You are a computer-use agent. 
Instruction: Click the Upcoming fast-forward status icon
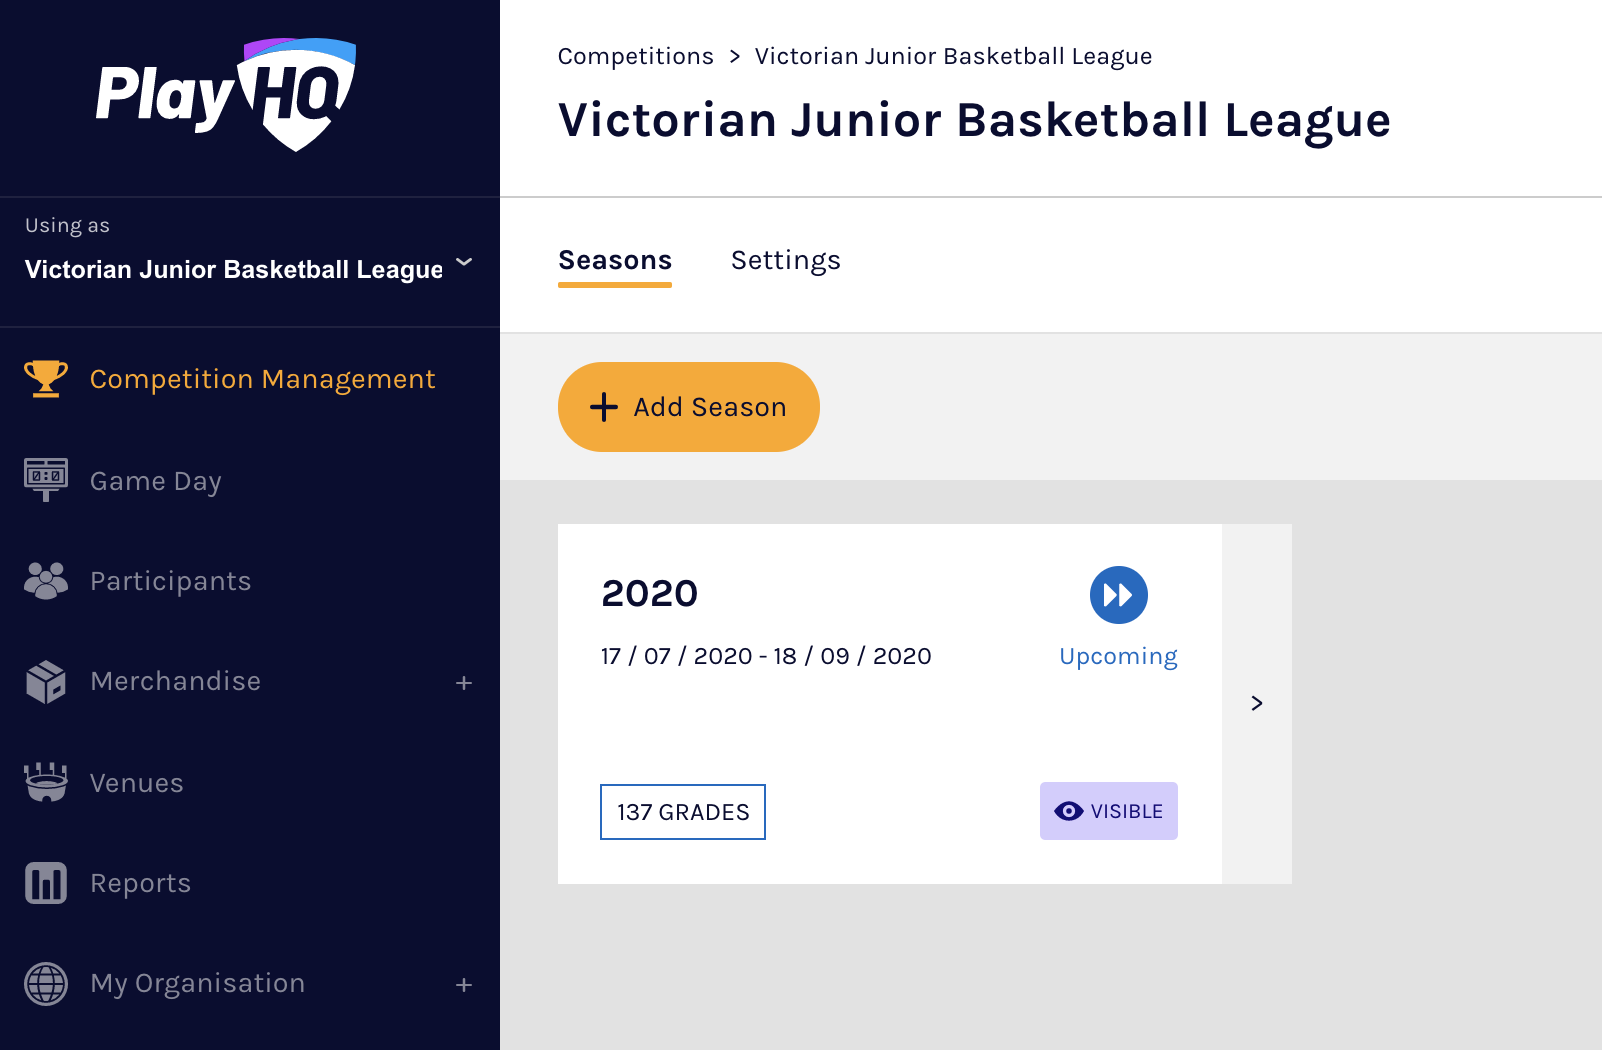click(x=1118, y=595)
